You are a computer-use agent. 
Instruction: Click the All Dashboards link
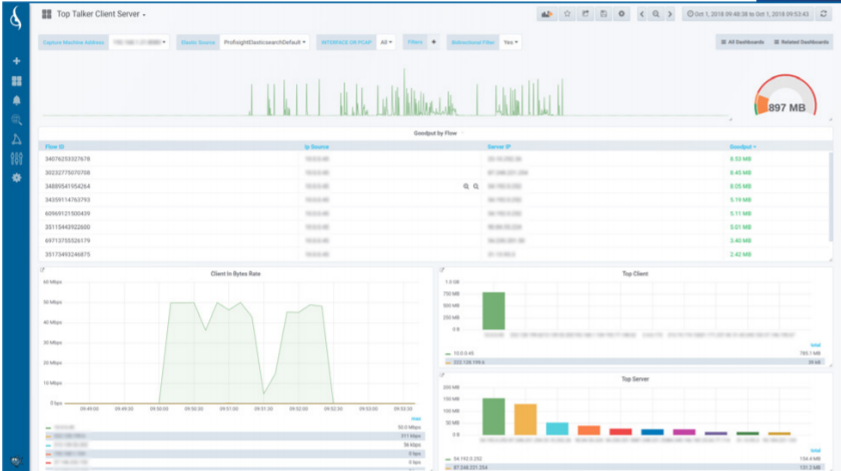[x=742, y=42]
